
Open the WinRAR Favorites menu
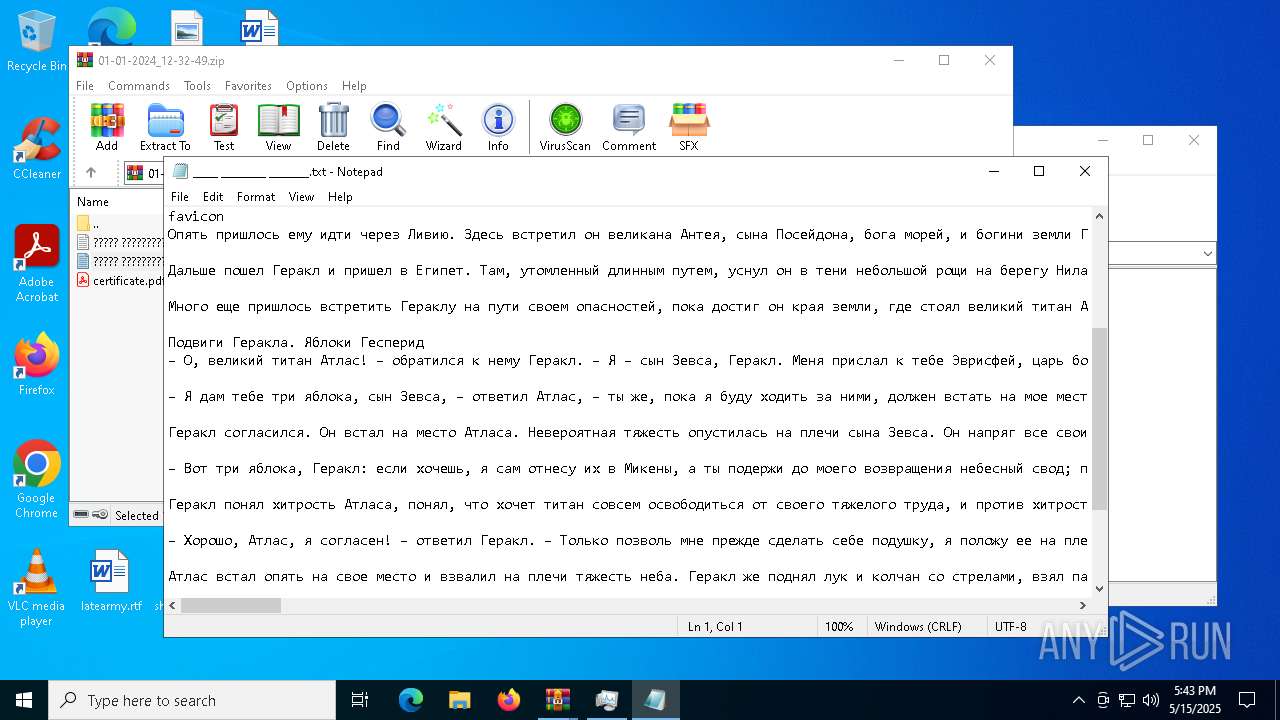(x=248, y=86)
